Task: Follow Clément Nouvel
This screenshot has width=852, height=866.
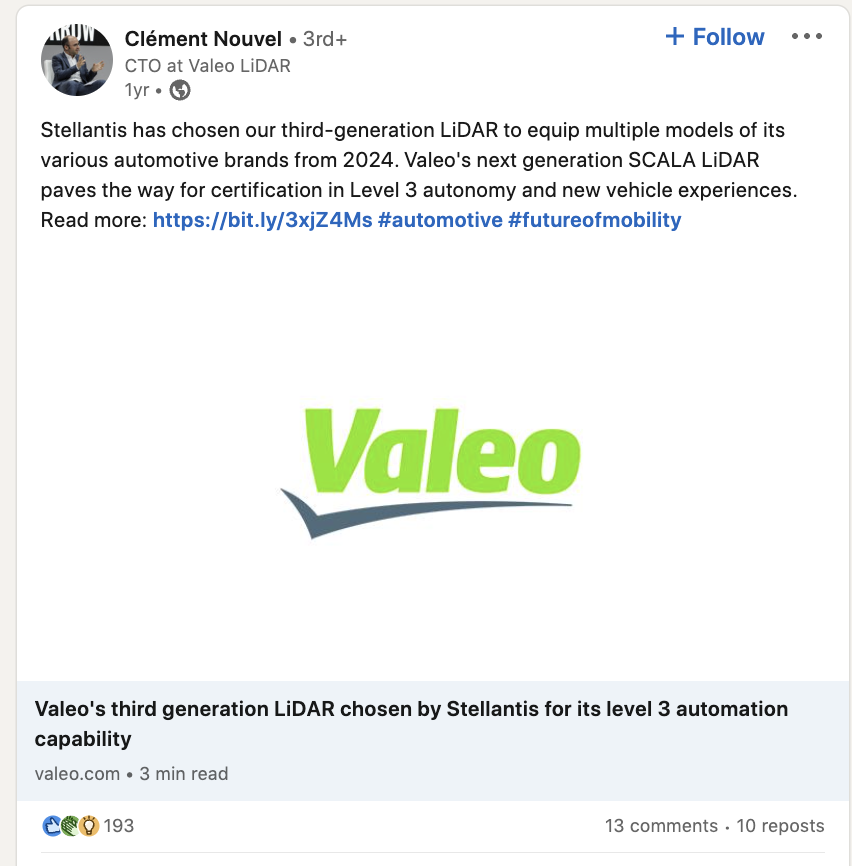Action: (x=714, y=37)
